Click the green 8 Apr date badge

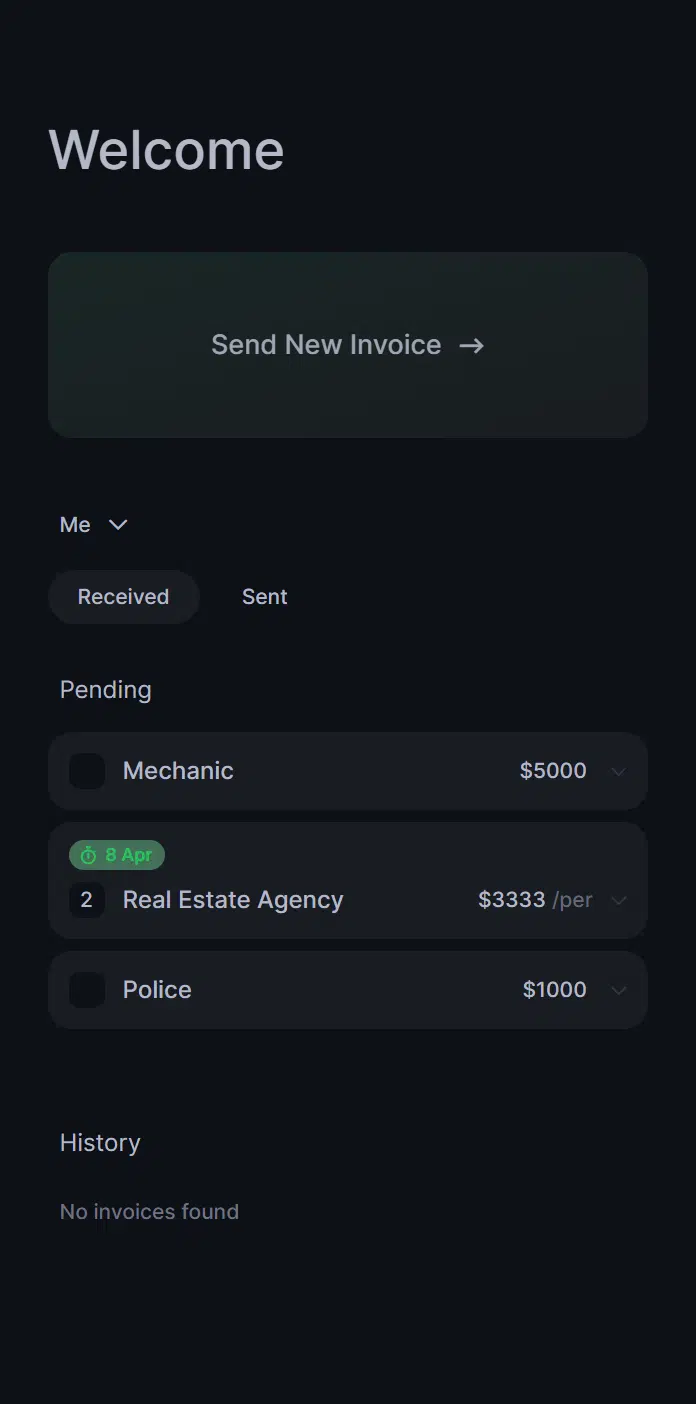click(117, 855)
